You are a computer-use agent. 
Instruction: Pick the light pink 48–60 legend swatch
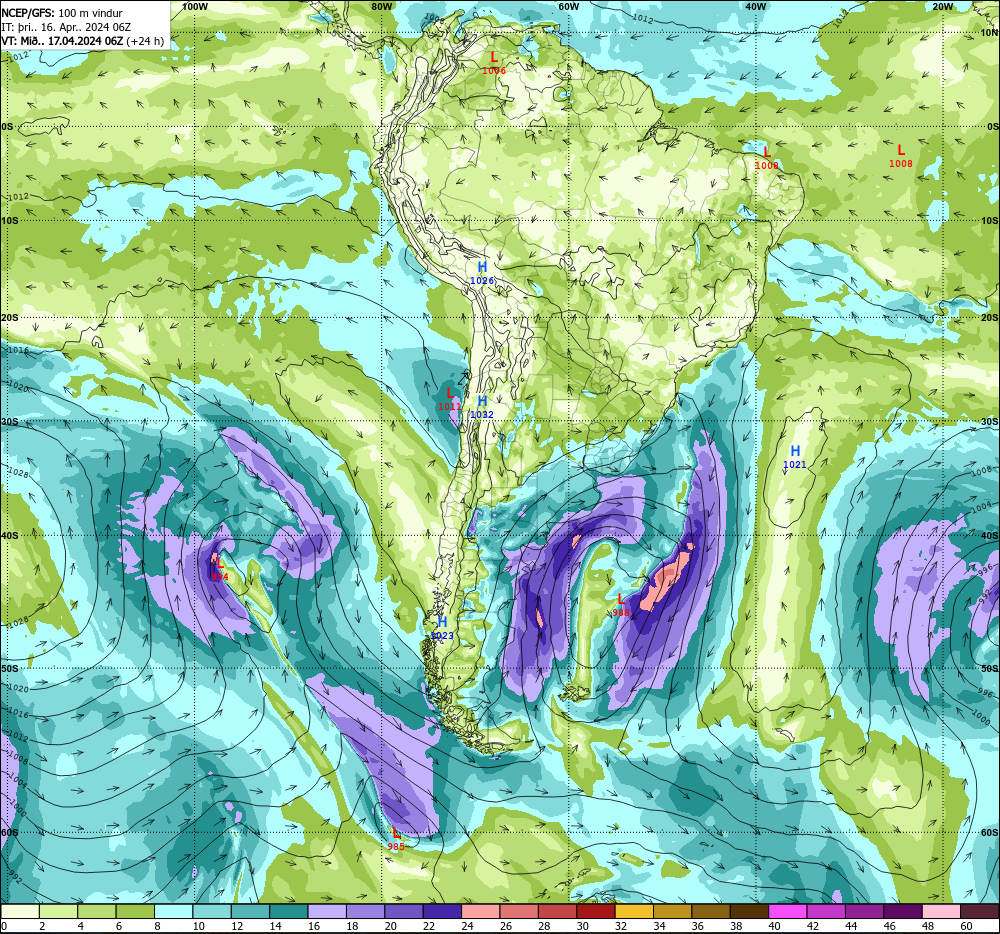(x=941, y=911)
